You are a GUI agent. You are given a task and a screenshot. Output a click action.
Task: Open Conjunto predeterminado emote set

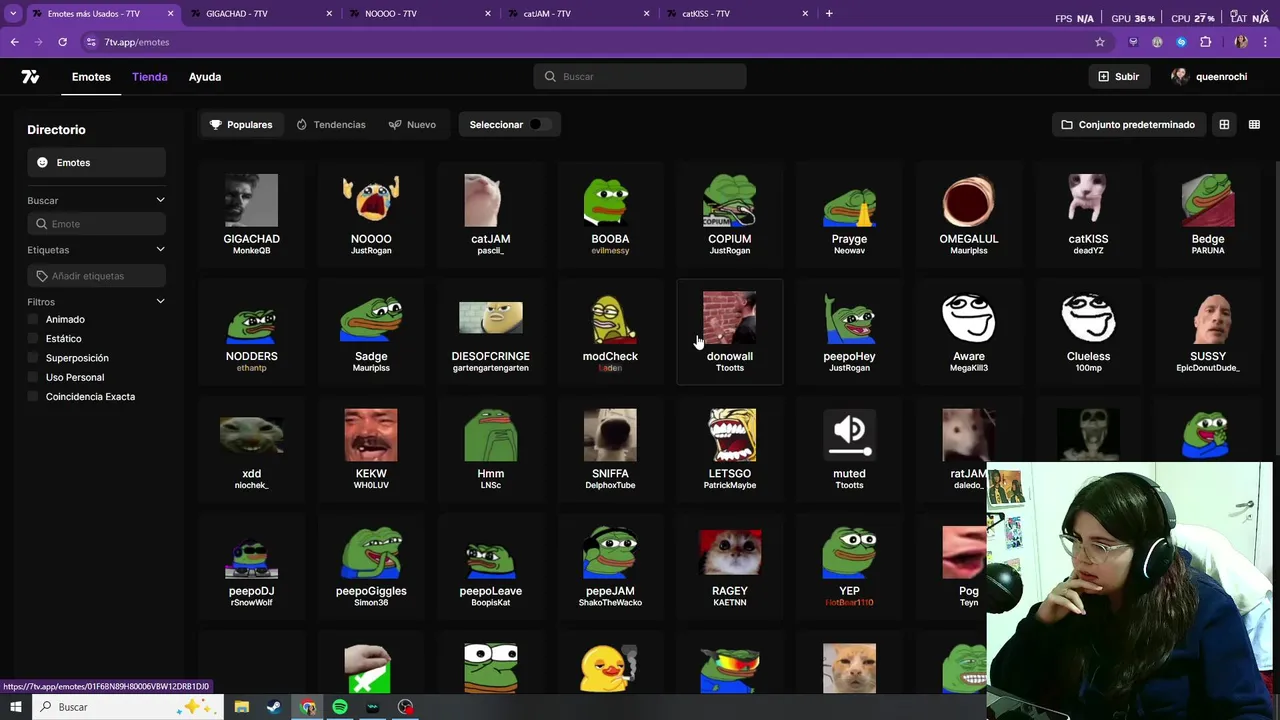pyautogui.click(x=1128, y=125)
